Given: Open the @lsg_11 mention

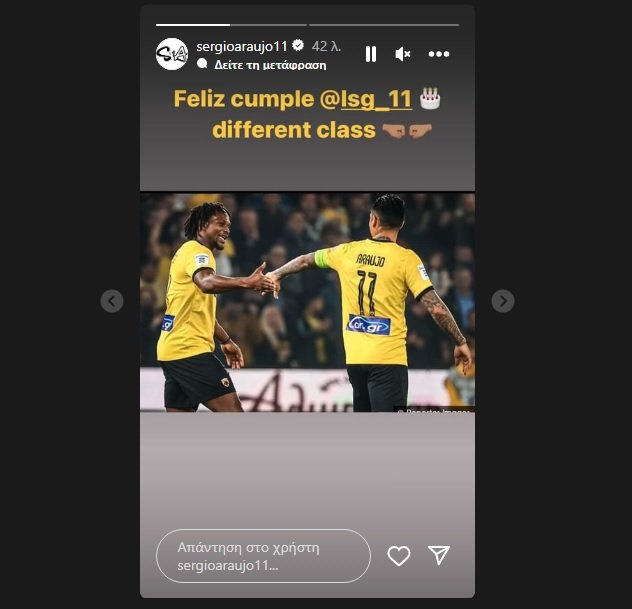Looking at the screenshot, I should coord(366,99).
